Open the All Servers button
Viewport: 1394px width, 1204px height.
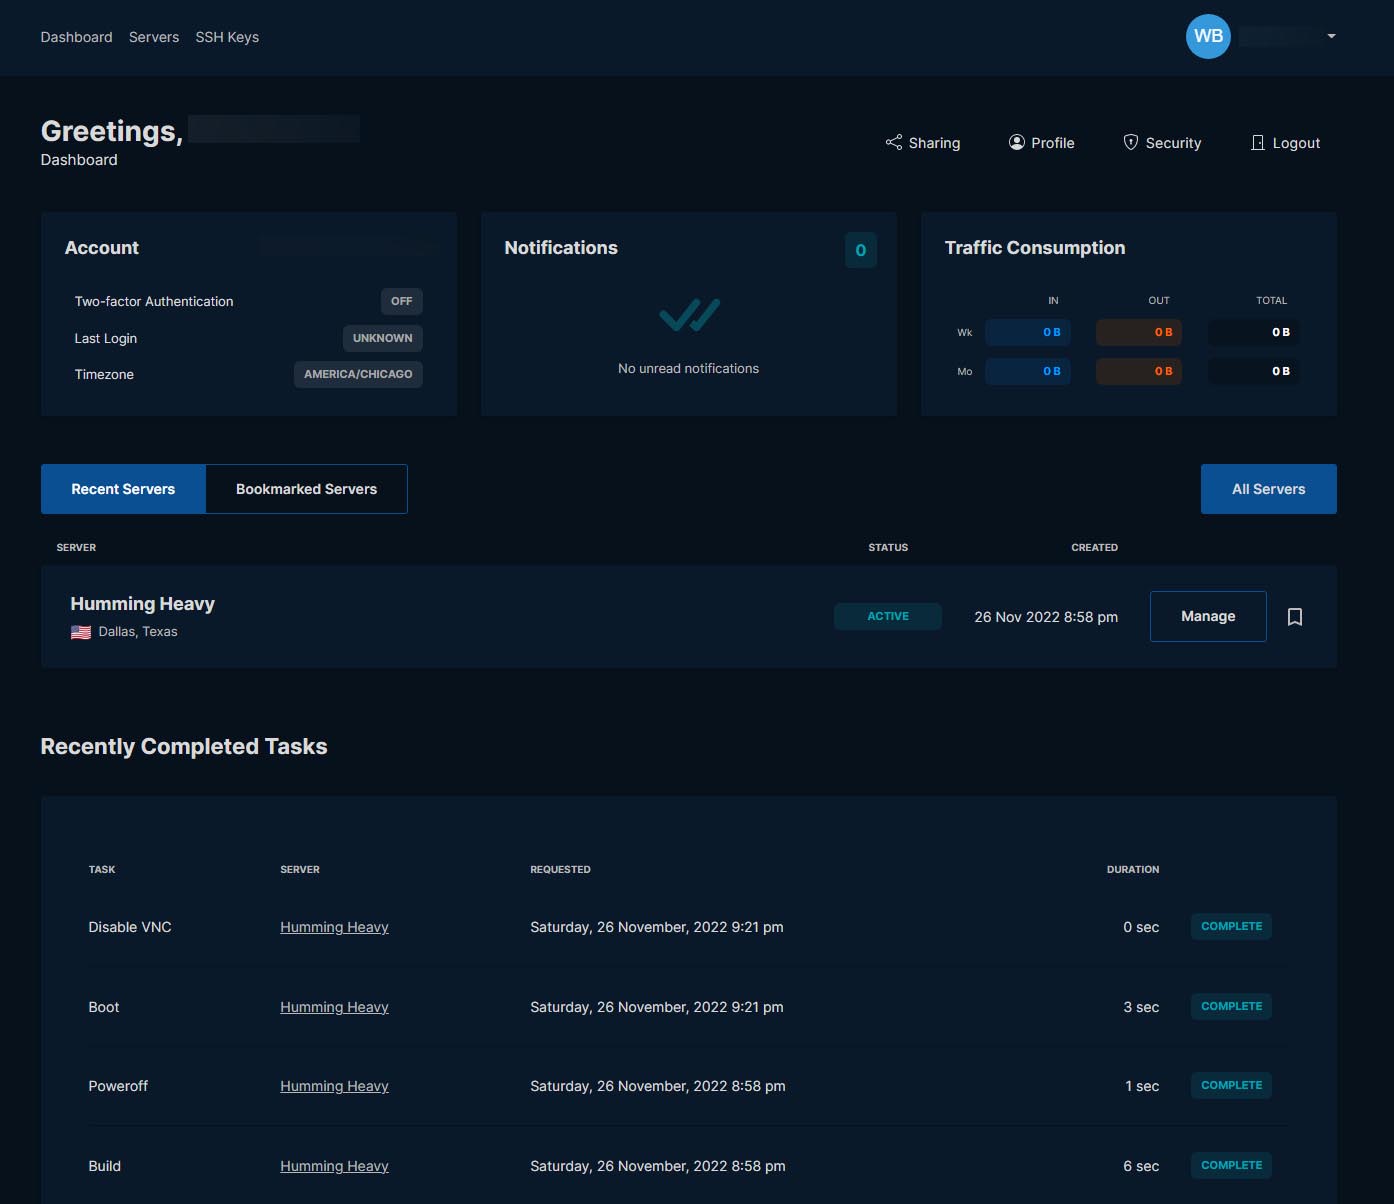point(1268,489)
